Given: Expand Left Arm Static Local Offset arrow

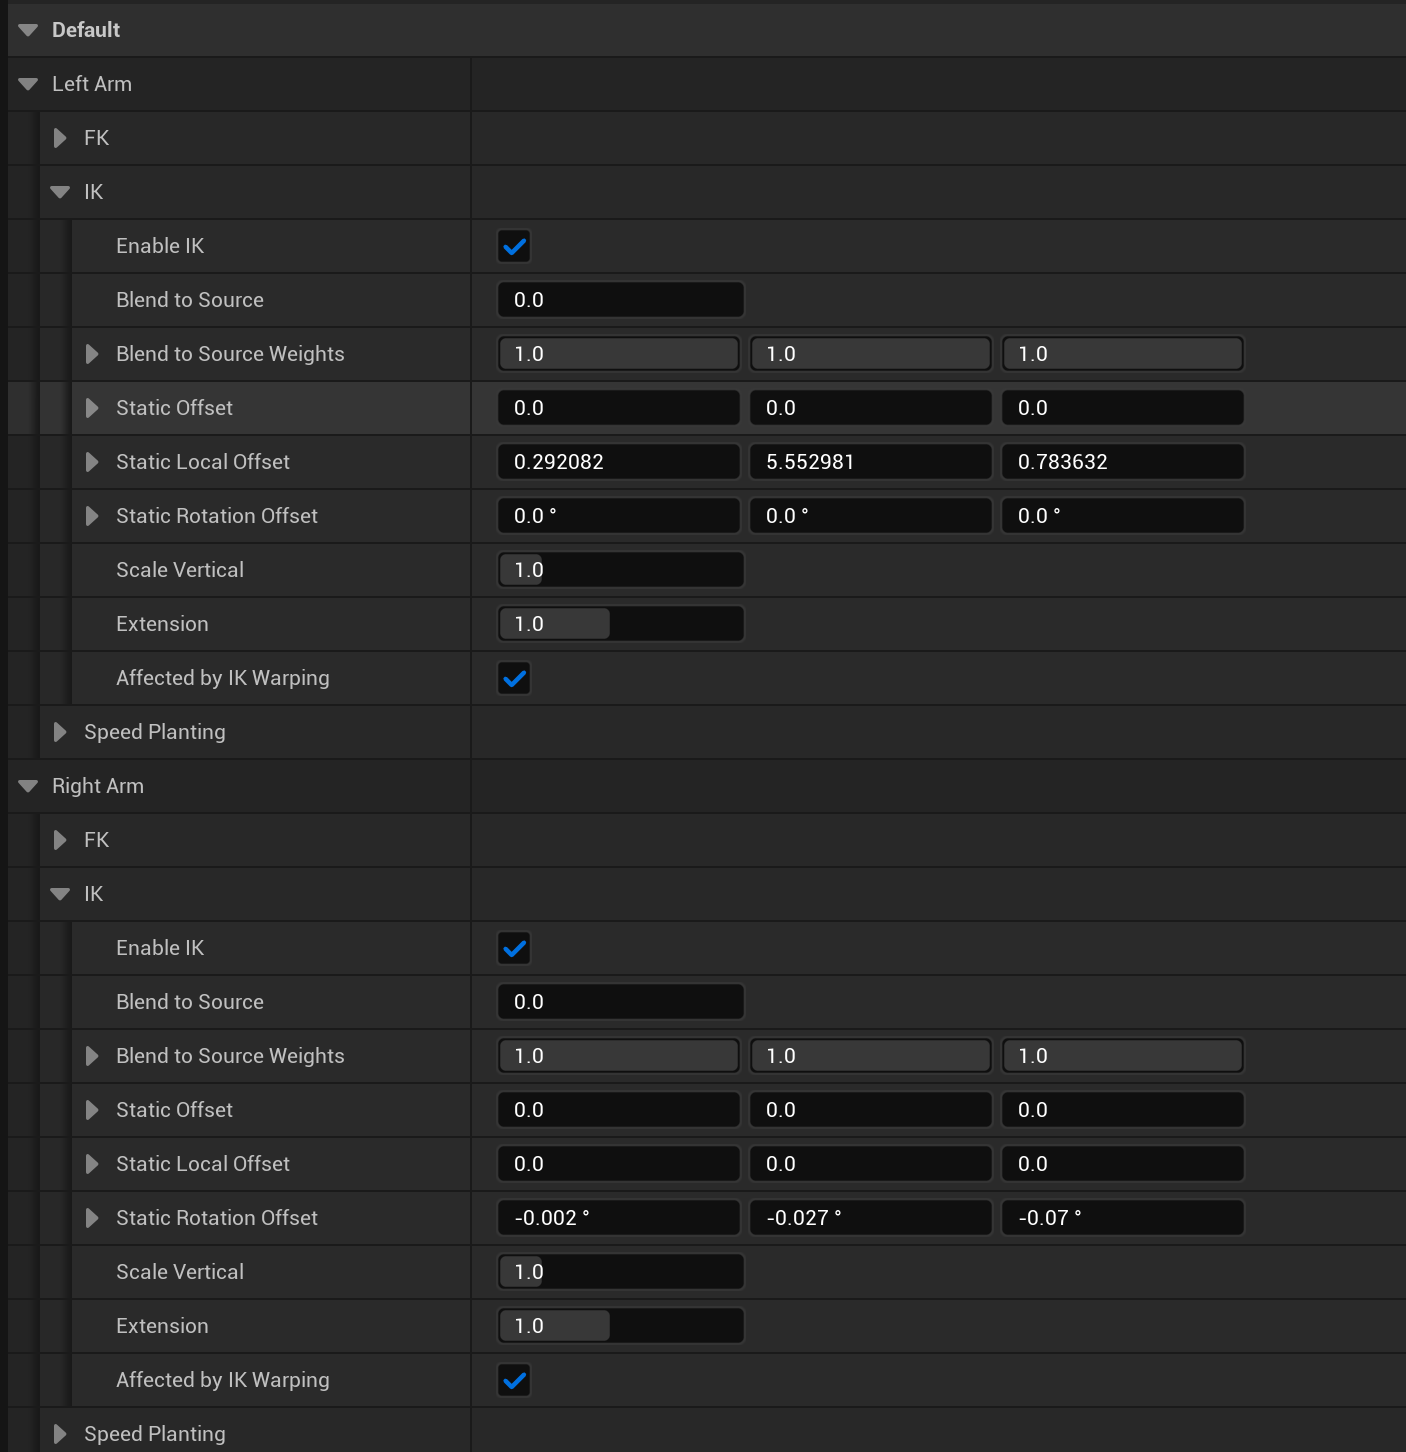Looking at the screenshot, I should [x=92, y=462].
